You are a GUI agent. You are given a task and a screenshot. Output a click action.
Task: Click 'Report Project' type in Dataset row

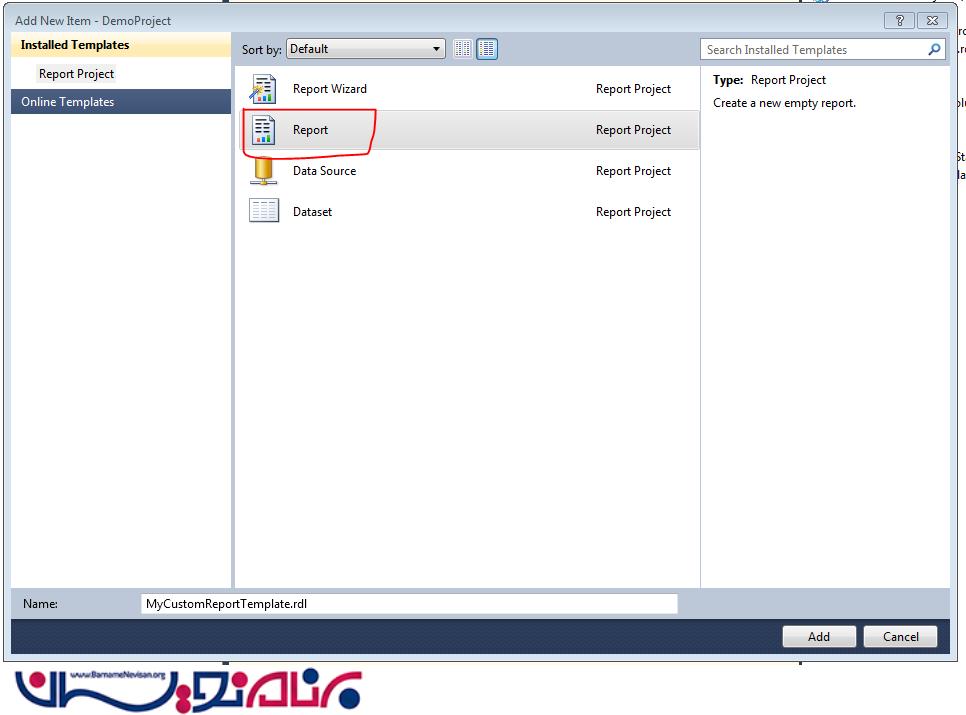coord(633,211)
